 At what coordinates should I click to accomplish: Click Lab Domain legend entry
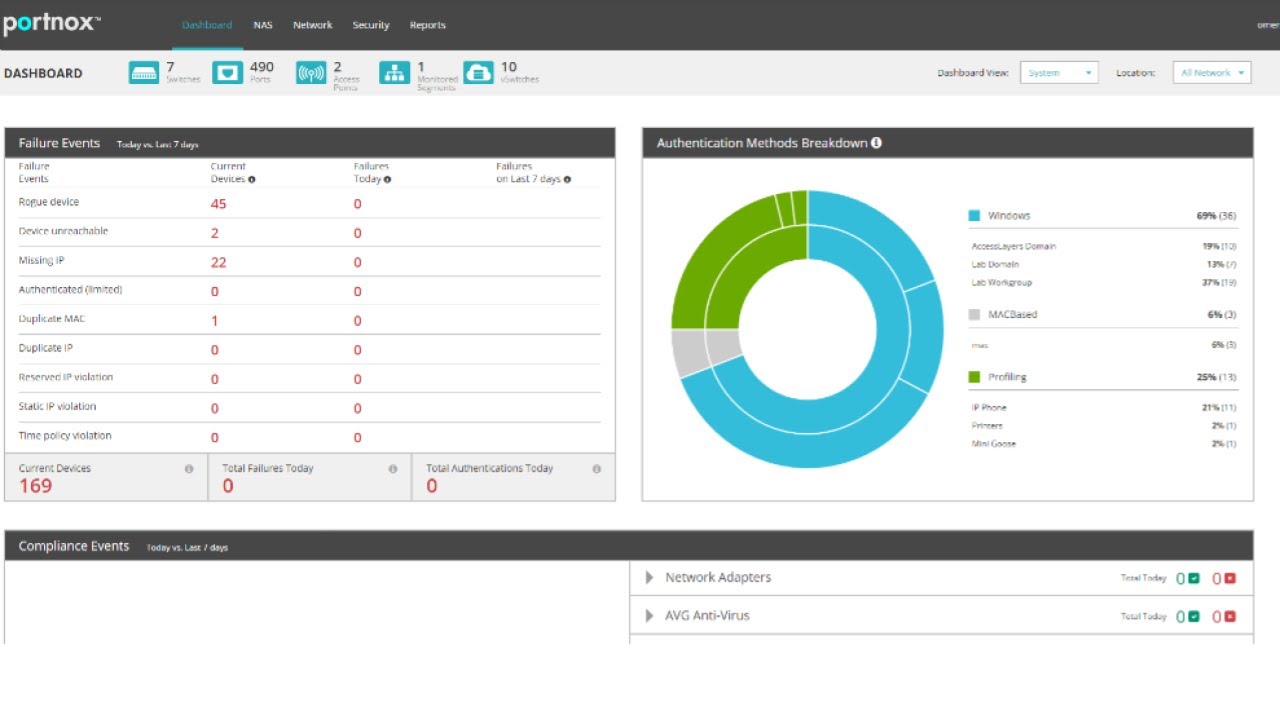[996, 264]
